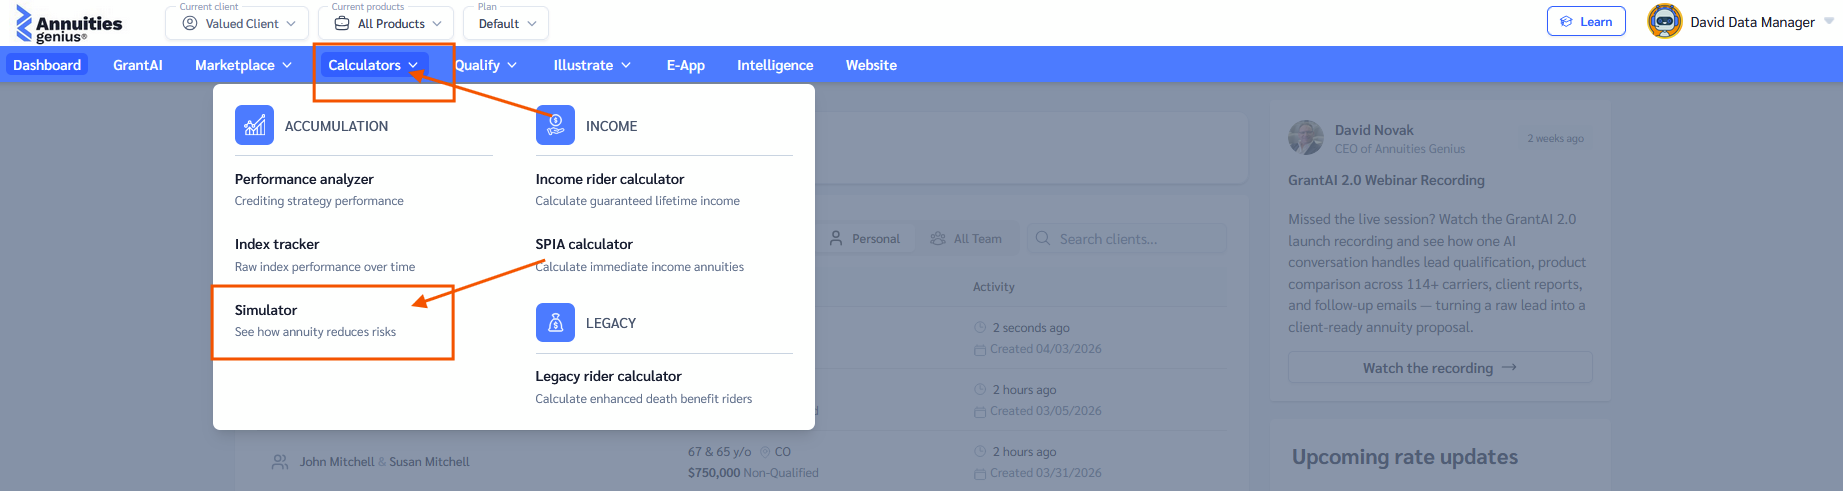Image resolution: width=1843 pixels, height=491 pixels.
Task: Click the David Data Manager name
Action: click(1752, 22)
